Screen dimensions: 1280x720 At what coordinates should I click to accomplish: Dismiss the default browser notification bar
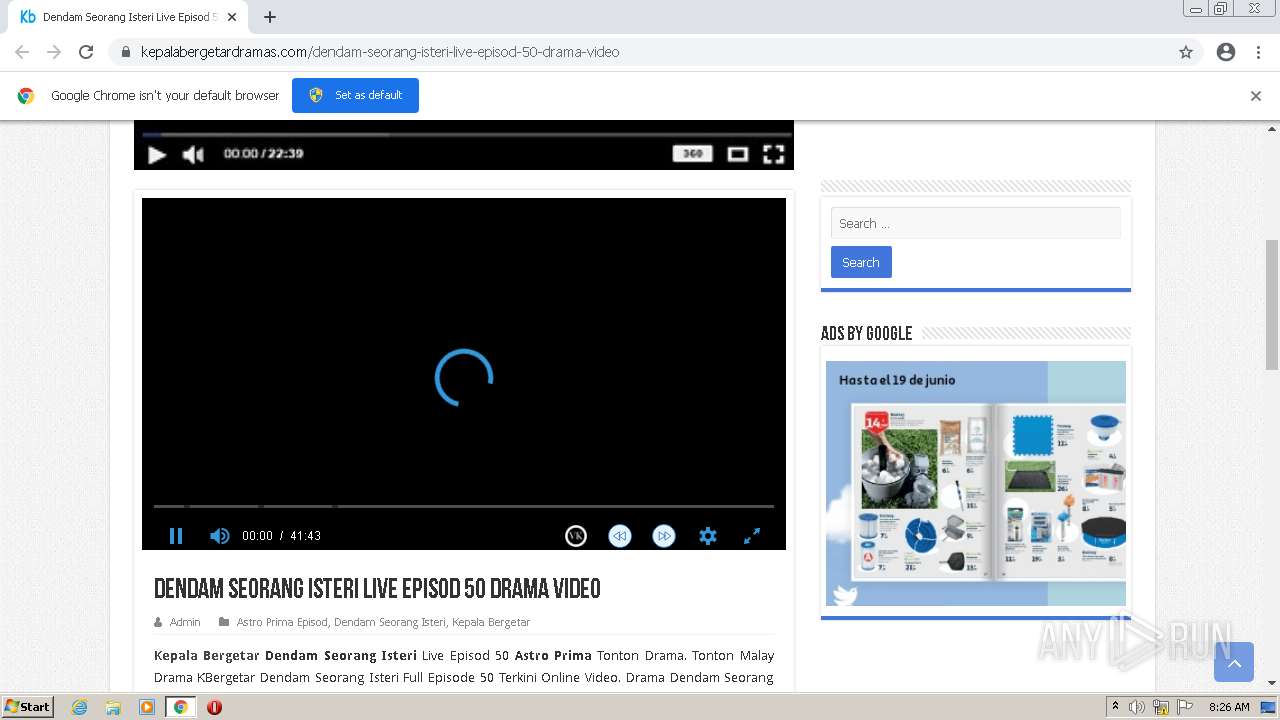pos(1256,96)
